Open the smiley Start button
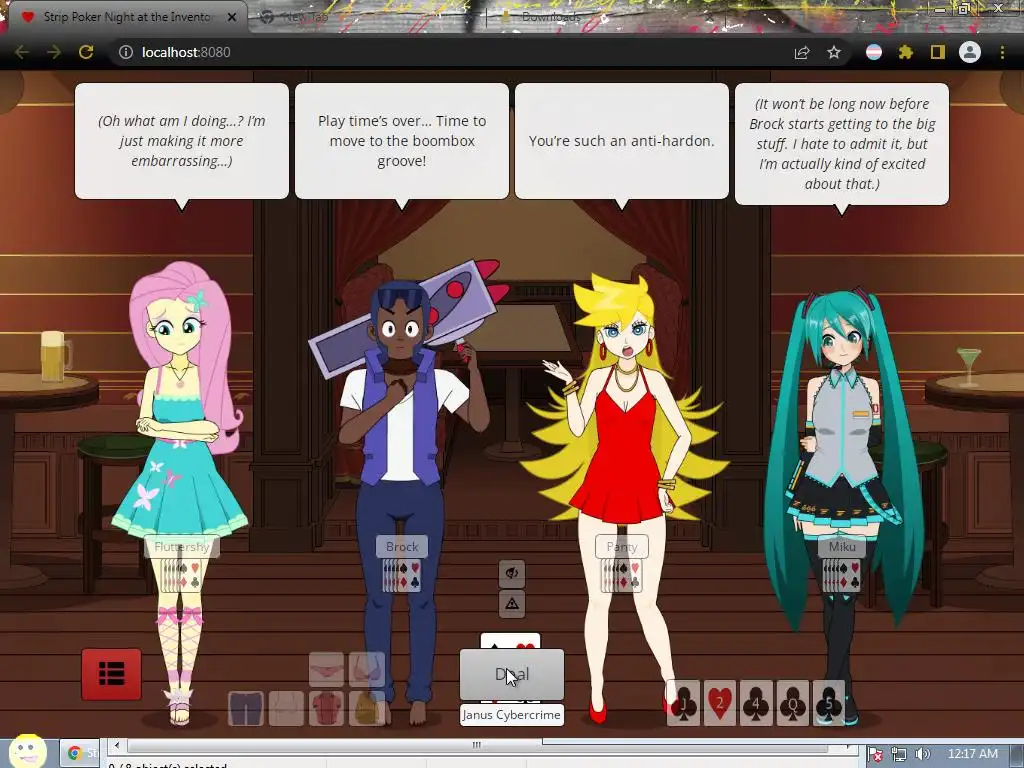The width and height of the screenshot is (1024, 768). (x=27, y=752)
